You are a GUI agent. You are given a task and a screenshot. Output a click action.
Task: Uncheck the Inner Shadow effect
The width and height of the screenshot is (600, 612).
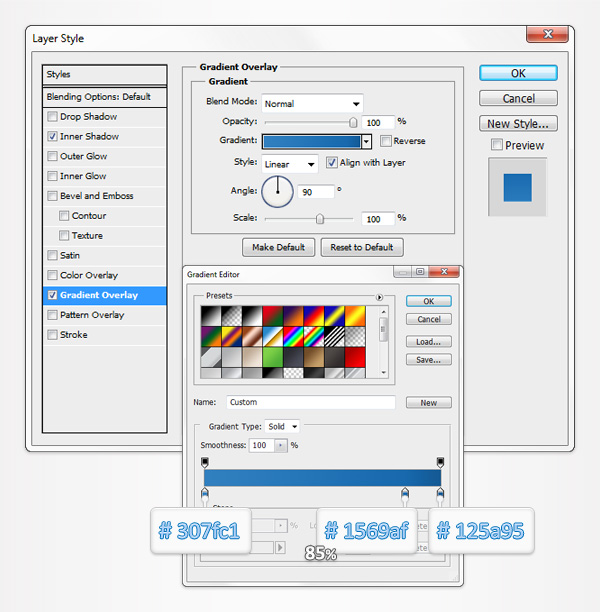(x=52, y=137)
